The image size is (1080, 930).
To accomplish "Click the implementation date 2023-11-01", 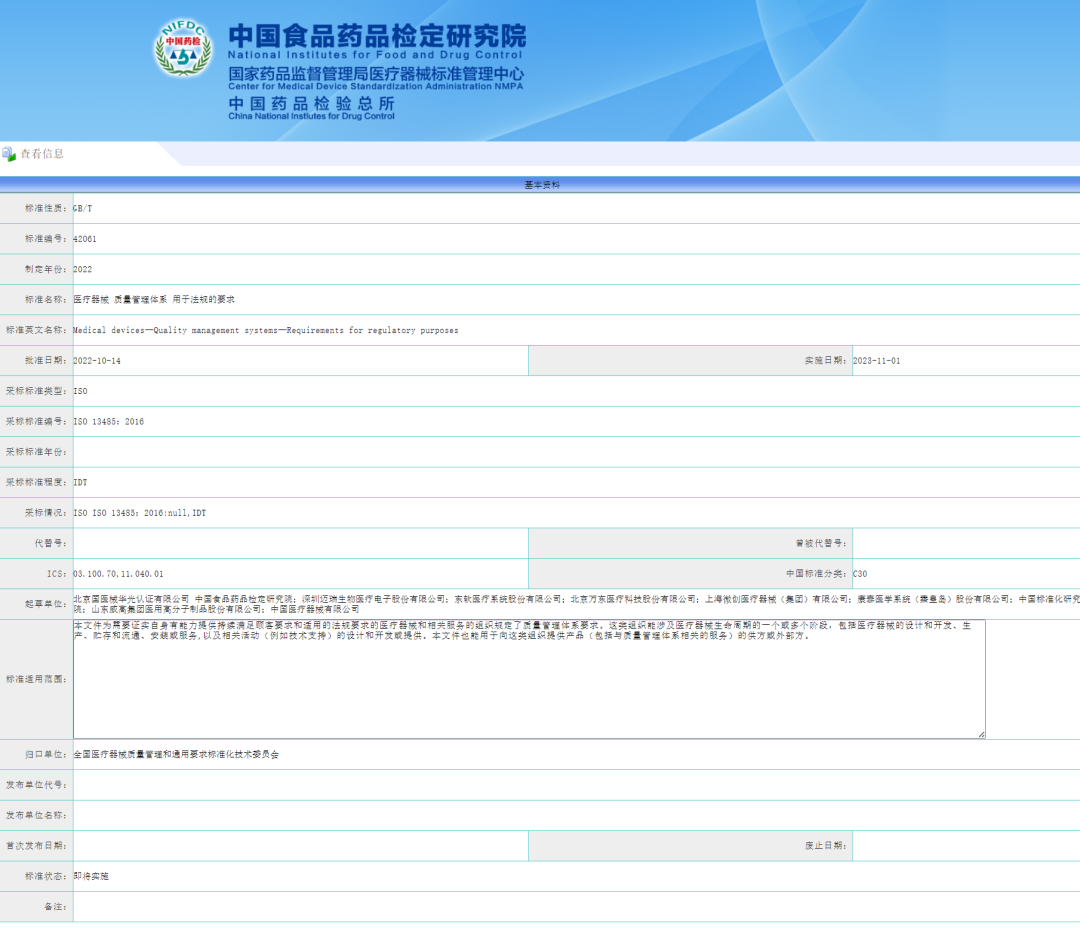I will [876, 360].
